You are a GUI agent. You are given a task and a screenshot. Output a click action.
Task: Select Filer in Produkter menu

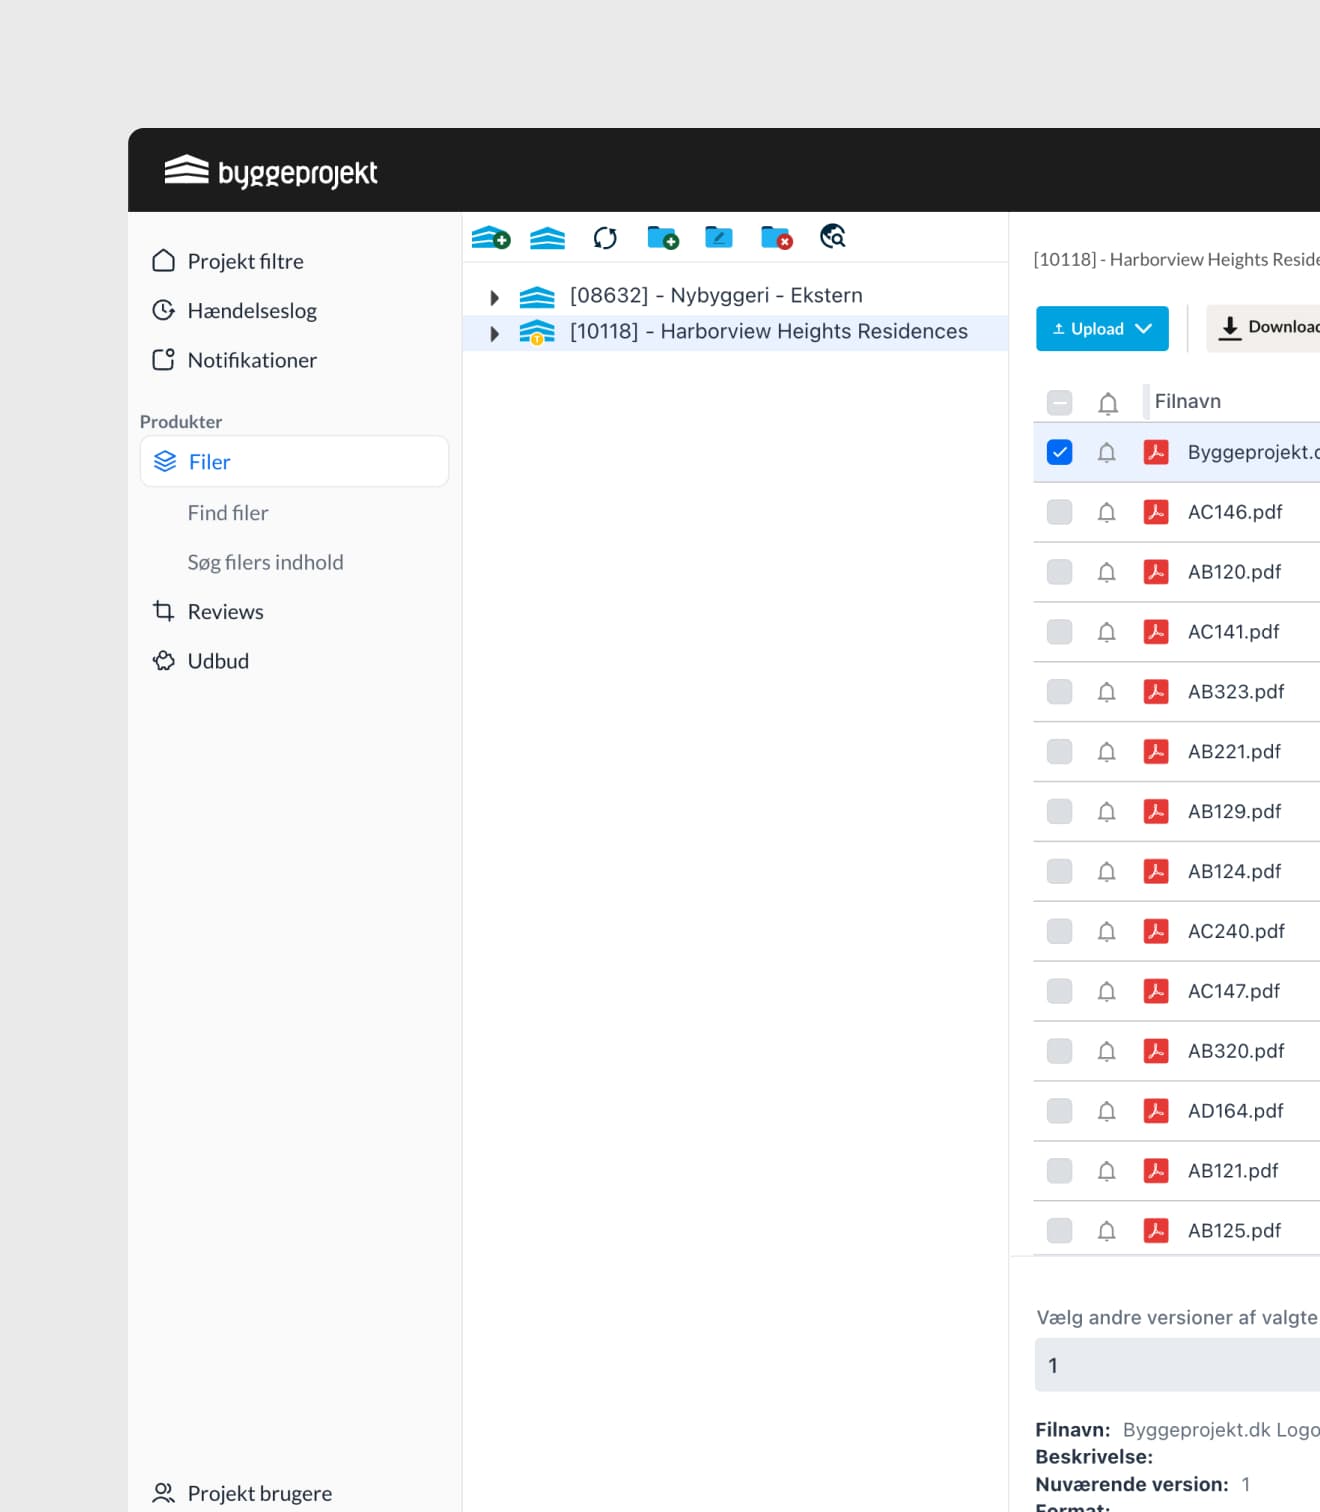tap(294, 462)
